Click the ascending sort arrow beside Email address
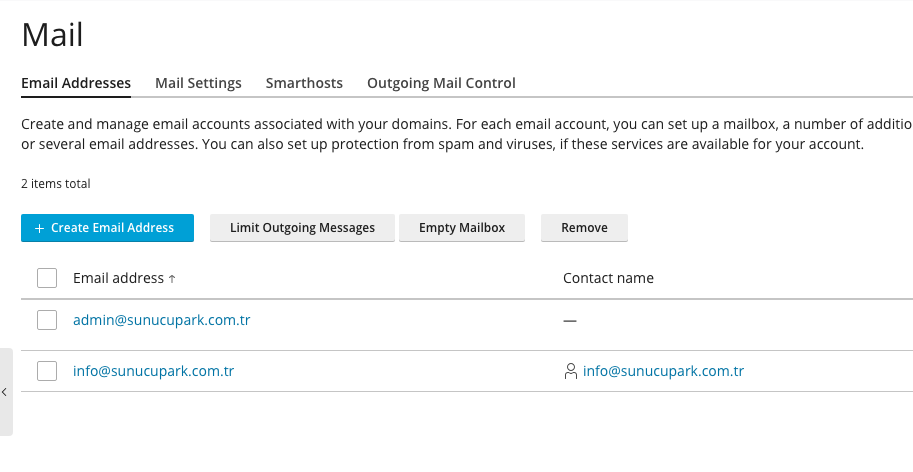 [x=172, y=279]
